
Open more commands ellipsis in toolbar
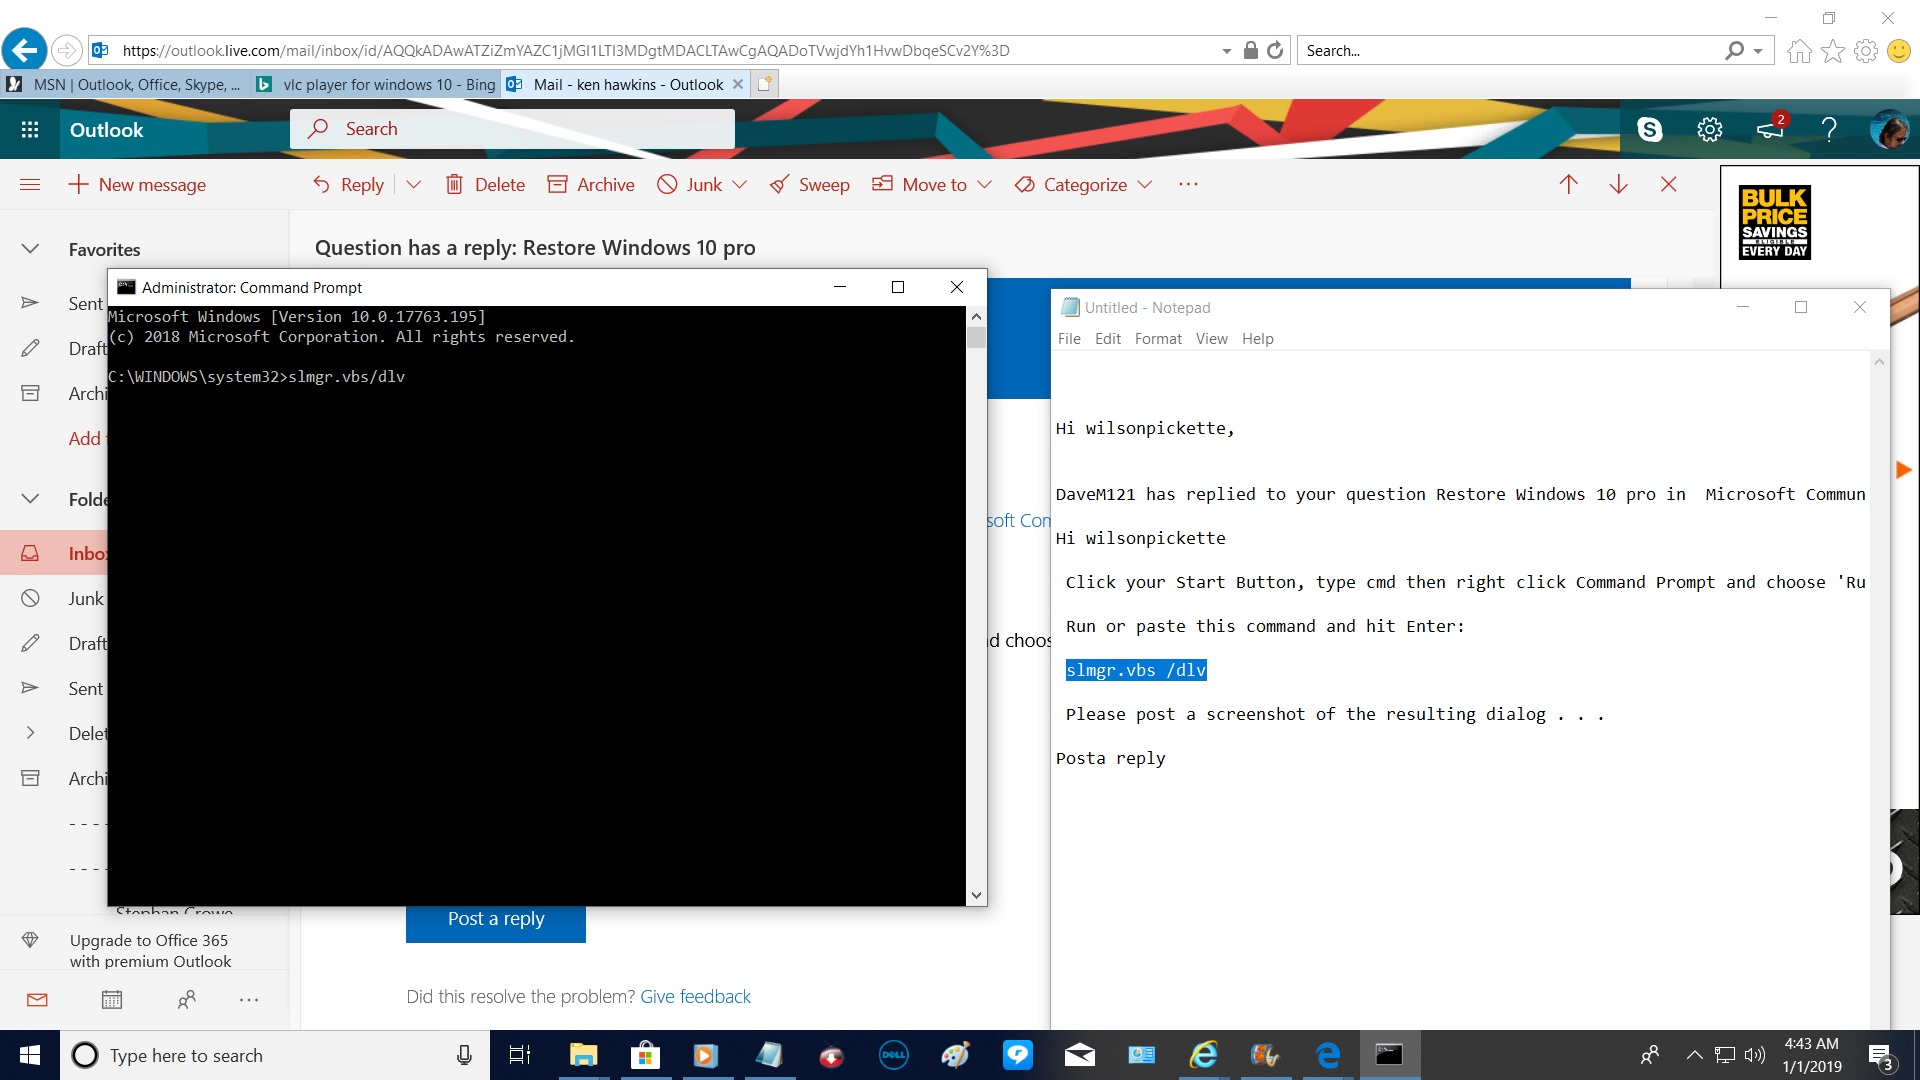[1188, 184]
